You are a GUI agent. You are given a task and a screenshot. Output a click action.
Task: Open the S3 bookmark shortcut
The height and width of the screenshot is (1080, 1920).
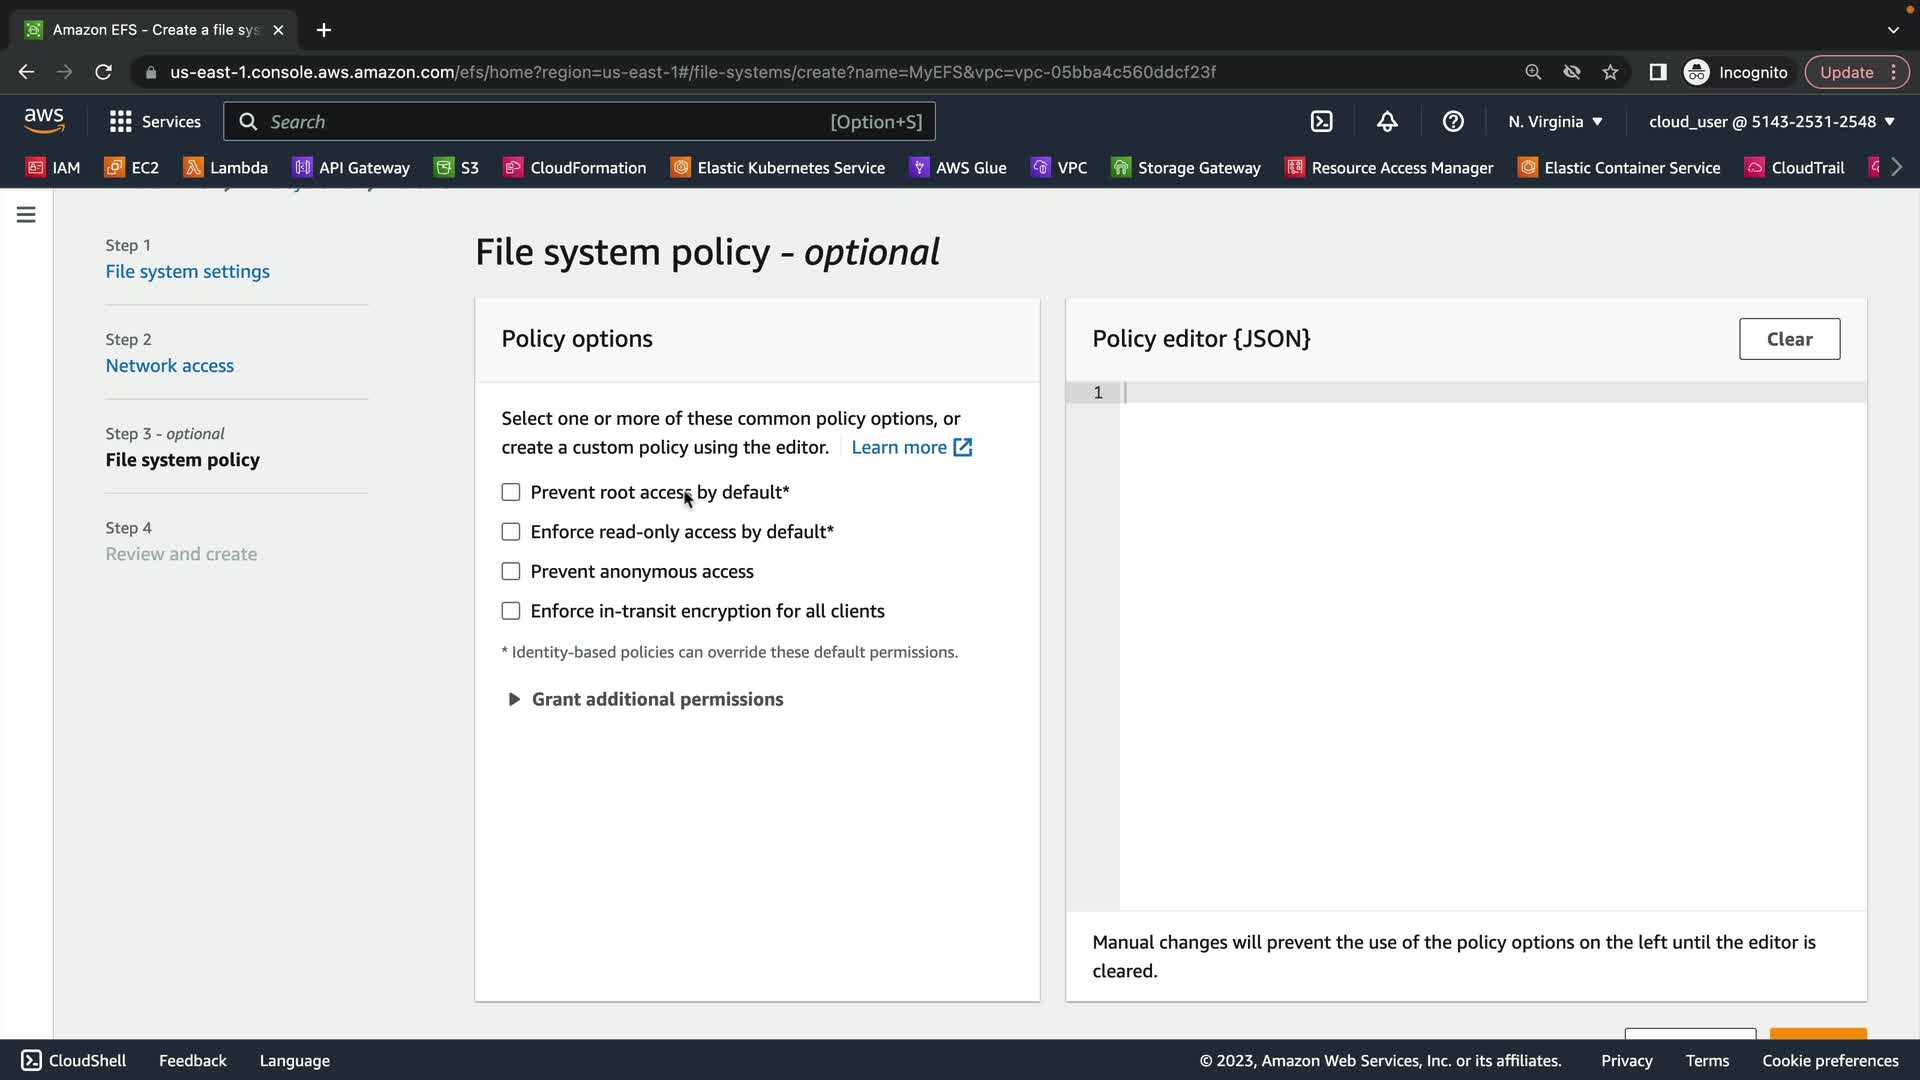pos(456,167)
